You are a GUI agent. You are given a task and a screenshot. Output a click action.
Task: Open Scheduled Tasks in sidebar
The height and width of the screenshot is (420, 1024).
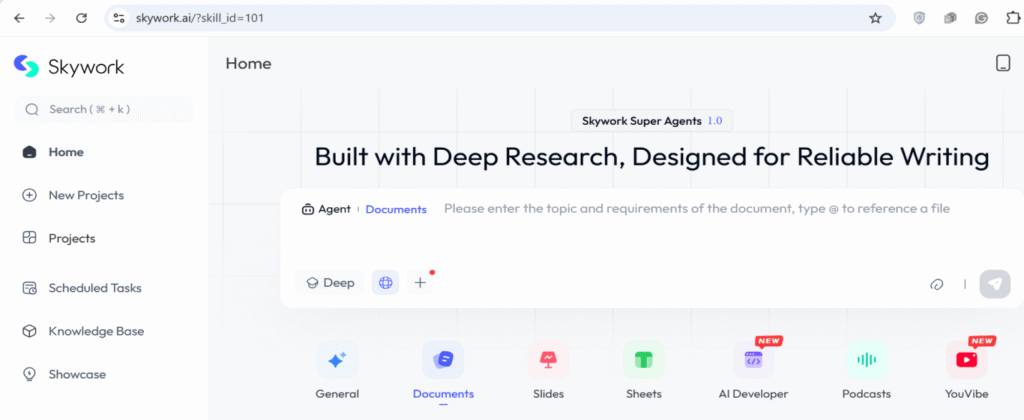click(94, 288)
